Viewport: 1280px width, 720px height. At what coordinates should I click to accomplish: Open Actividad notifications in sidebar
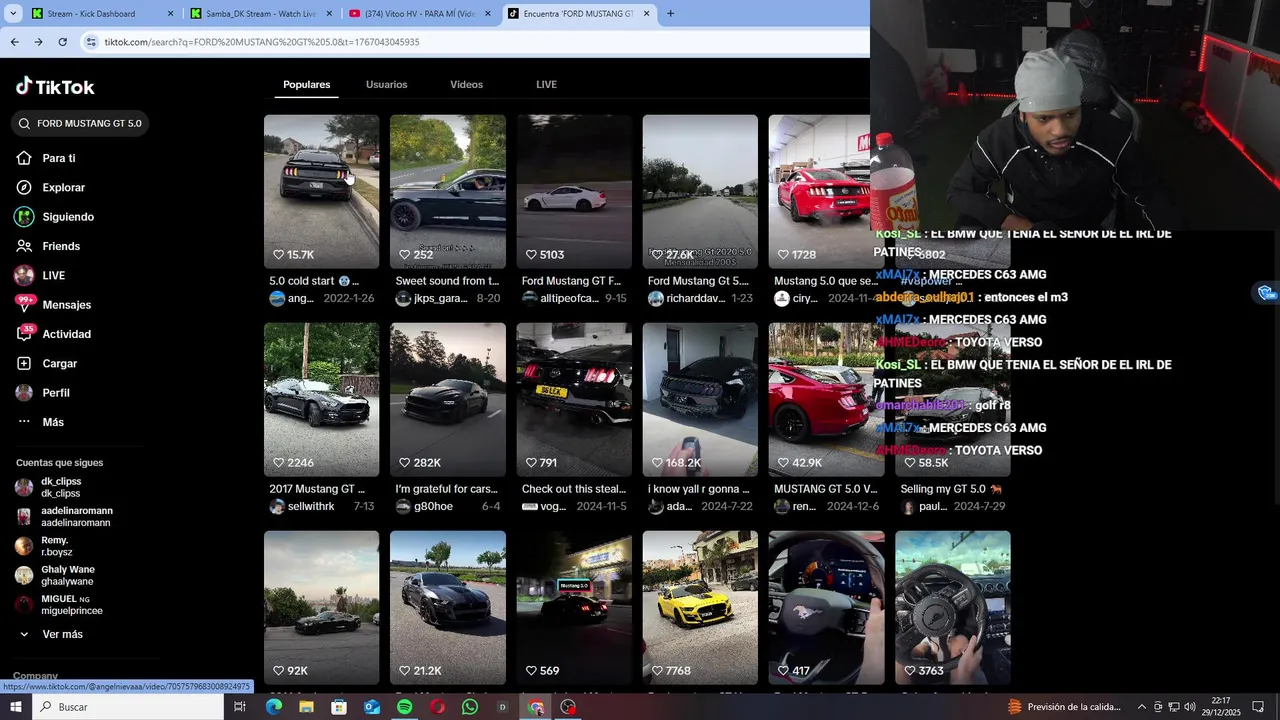click(x=54, y=334)
